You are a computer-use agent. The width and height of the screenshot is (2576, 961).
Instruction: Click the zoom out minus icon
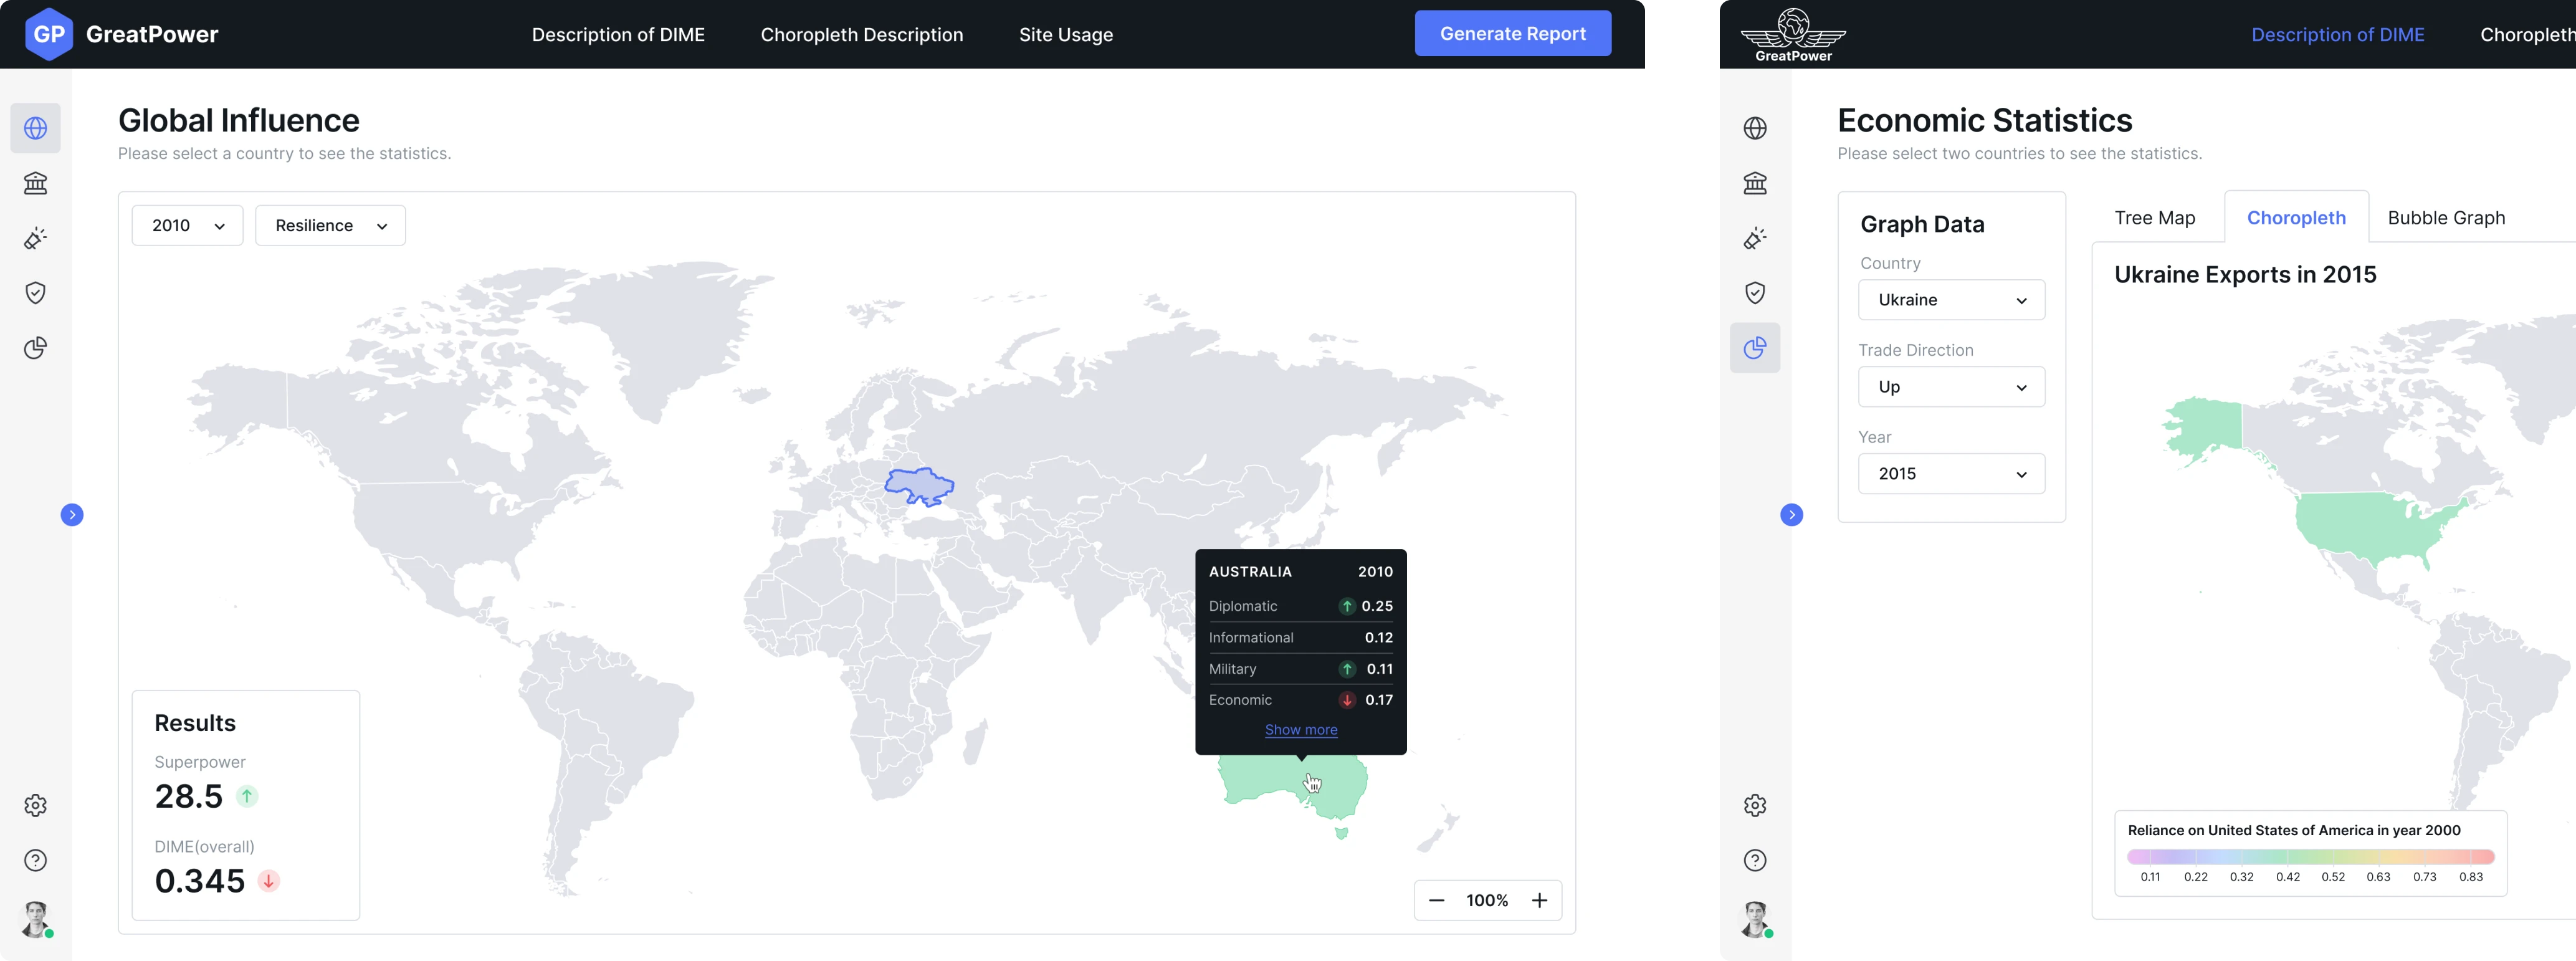pos(1436,900)
